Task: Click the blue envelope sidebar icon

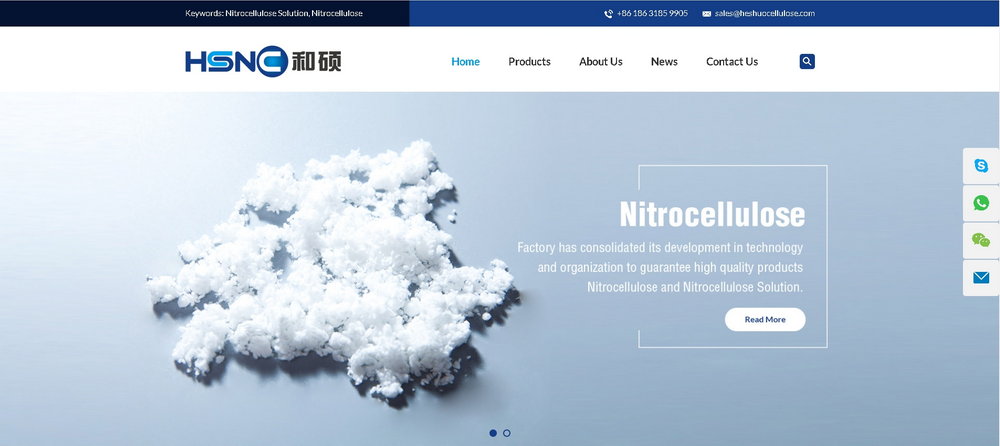Action: pyautogui.click(x=981, y=277)
